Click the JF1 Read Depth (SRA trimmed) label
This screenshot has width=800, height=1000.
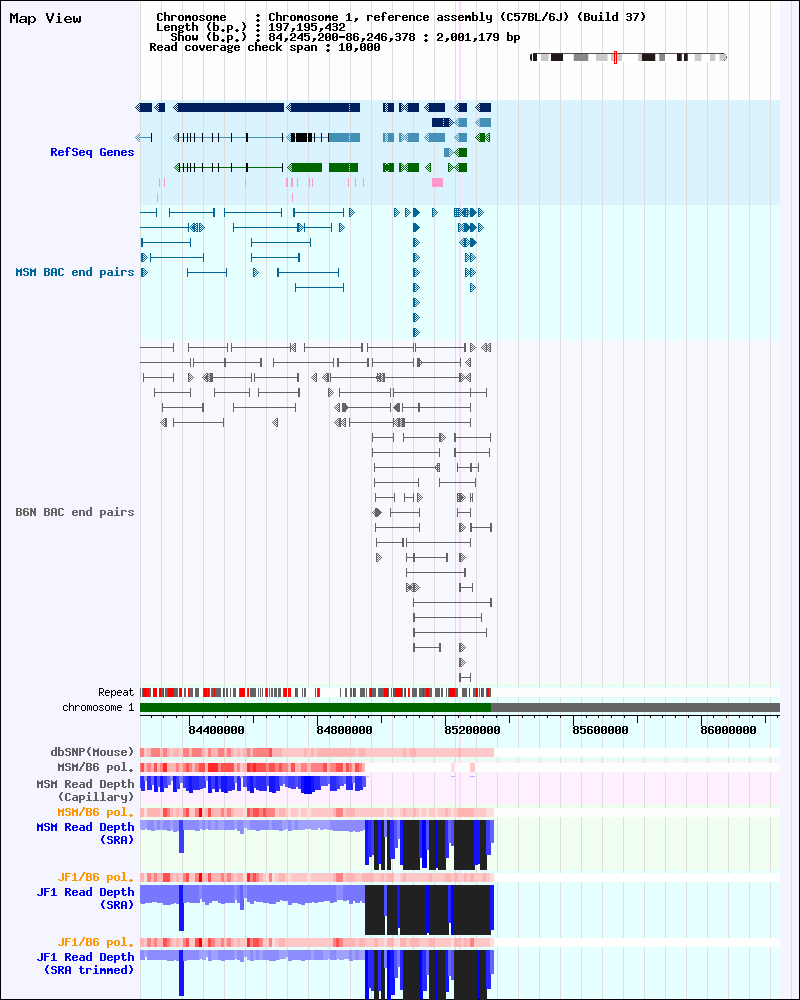[x=85, y=963]
